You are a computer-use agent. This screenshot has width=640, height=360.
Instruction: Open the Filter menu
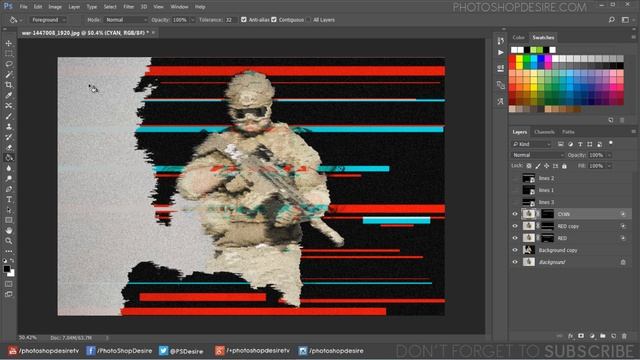[x=128, y=7]
